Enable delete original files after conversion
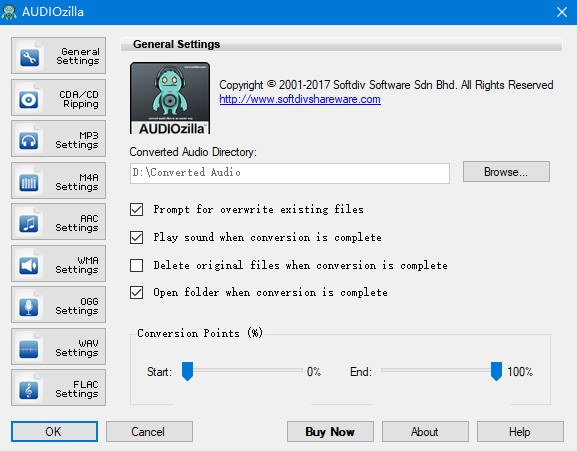 (x=137, y=265)
